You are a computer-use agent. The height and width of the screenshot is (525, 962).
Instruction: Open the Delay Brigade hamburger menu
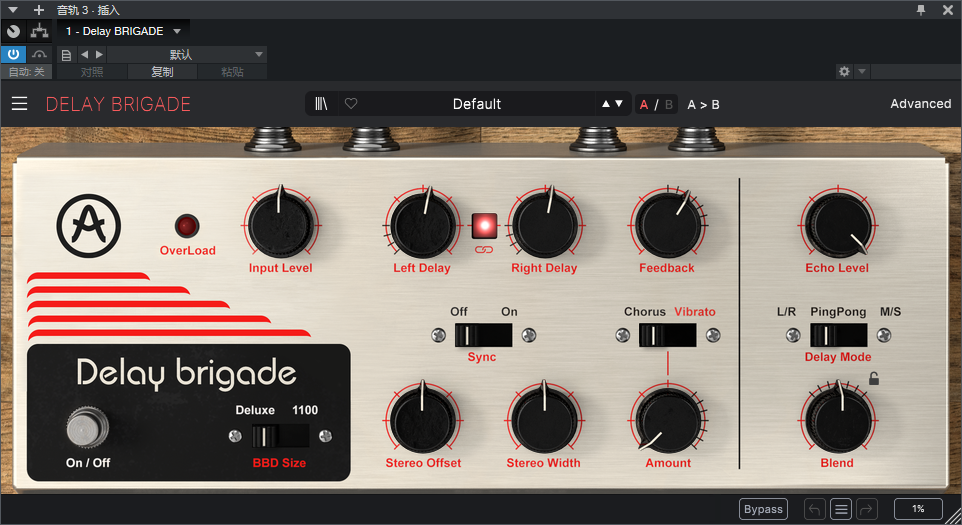20,104
